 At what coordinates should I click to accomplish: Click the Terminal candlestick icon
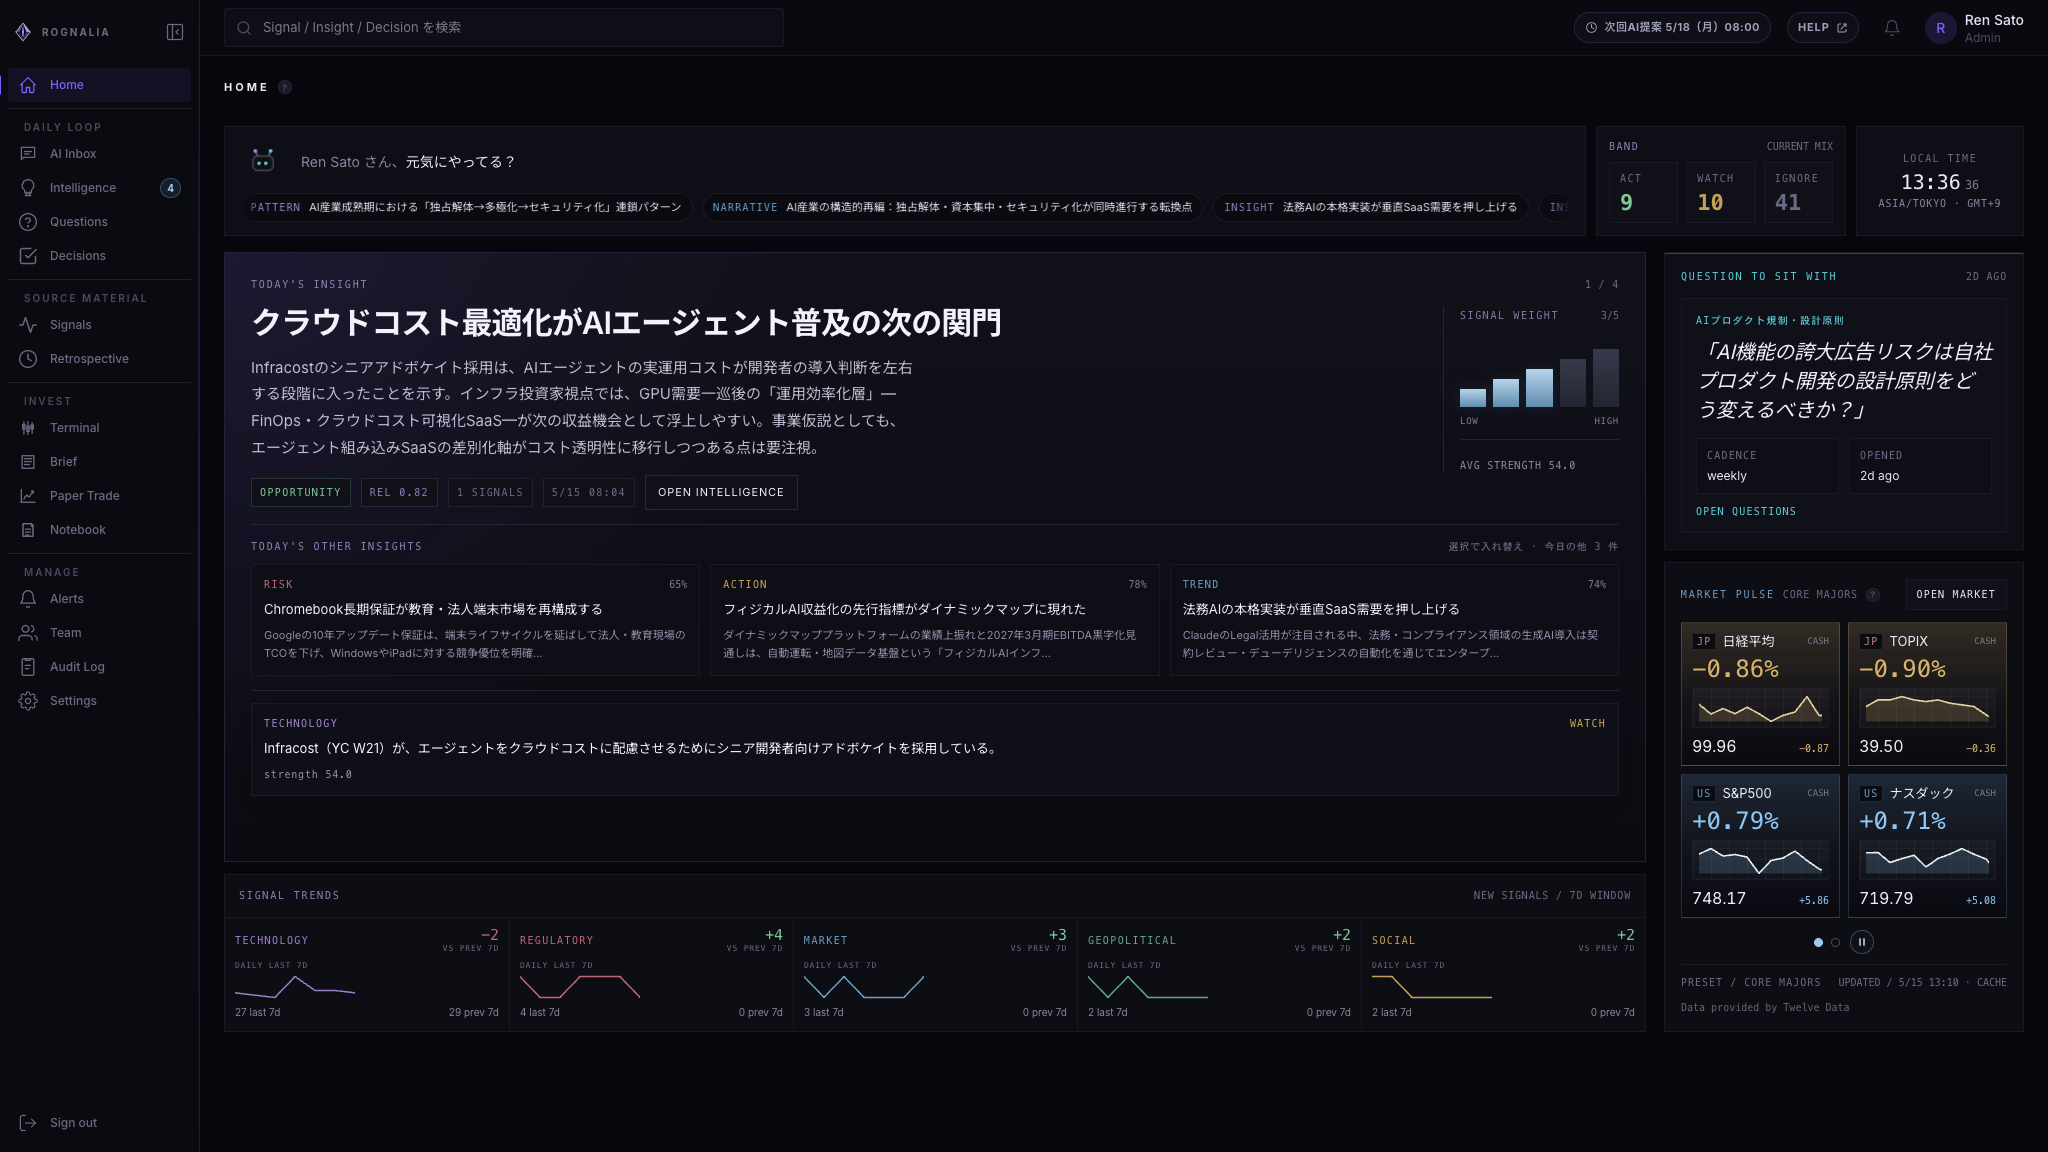tap(28, 428)
